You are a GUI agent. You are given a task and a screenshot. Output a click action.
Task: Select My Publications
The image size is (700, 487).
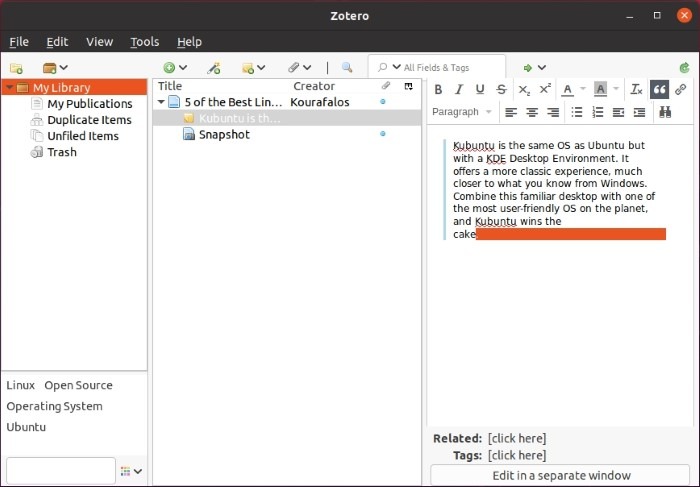(x=90, y=104)
